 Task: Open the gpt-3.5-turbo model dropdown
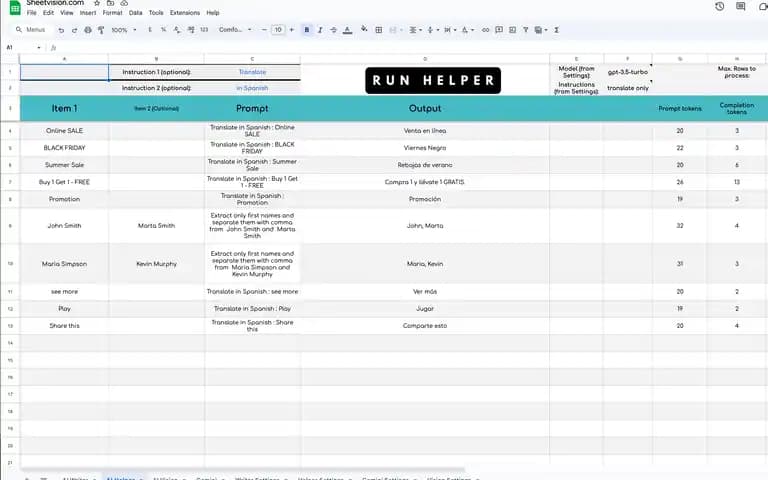coord(627,72)
